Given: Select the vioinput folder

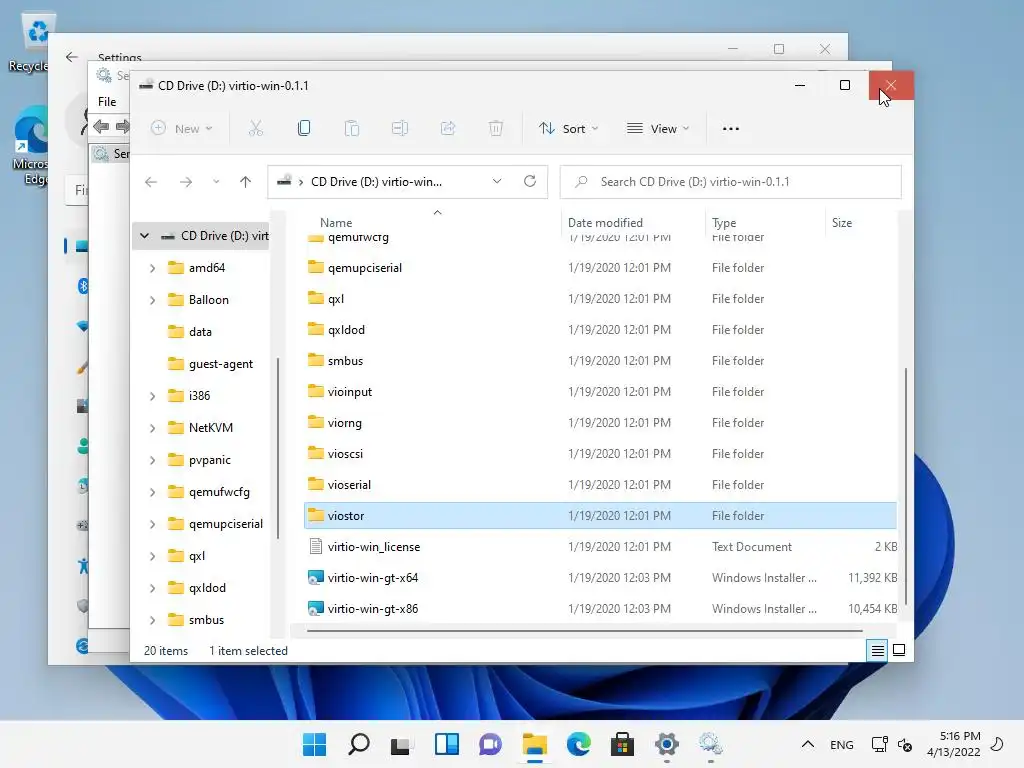Looking at the screenshot, I should click(x=600, y=391).
